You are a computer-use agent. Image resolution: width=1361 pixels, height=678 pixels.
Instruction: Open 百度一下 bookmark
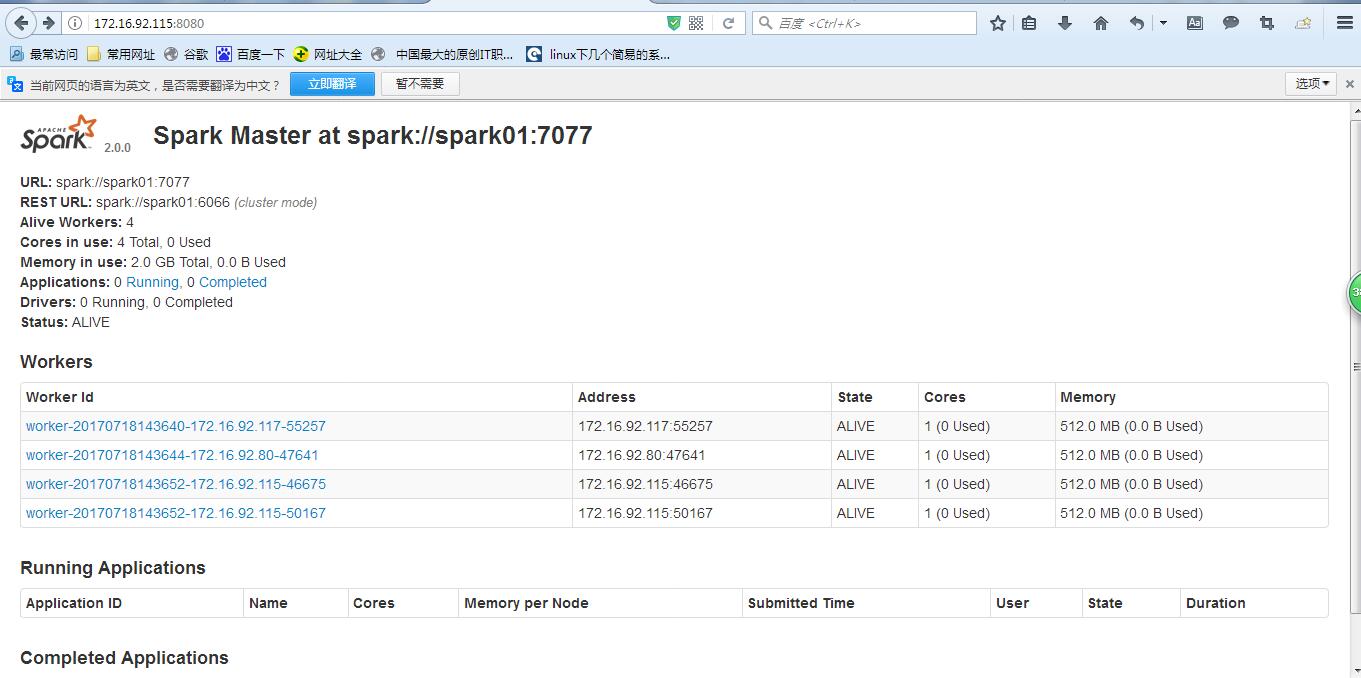pos(251,55)
